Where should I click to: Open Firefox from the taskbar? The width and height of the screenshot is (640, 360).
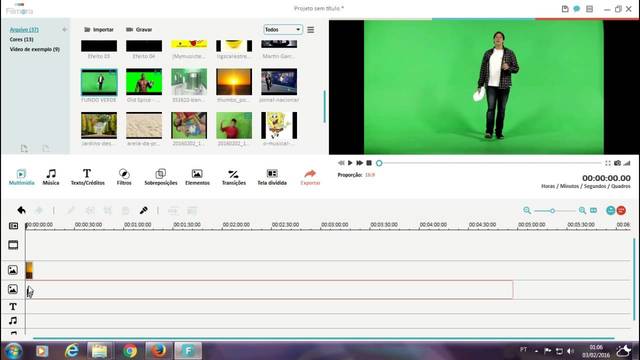point(159,351)
